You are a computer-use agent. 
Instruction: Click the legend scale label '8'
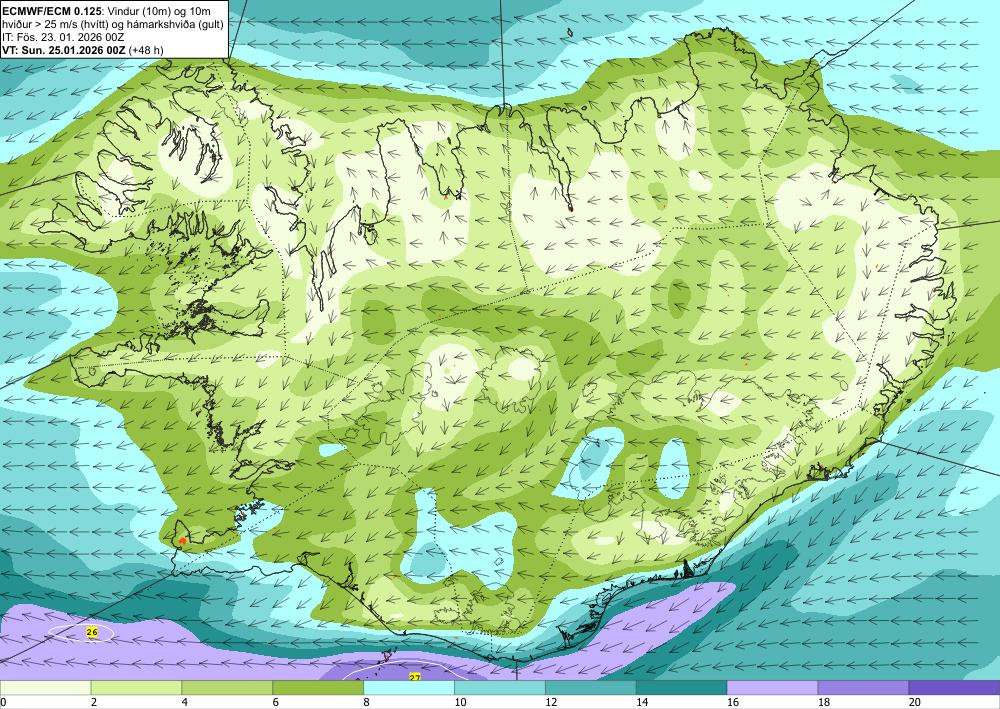pos(367,703)
